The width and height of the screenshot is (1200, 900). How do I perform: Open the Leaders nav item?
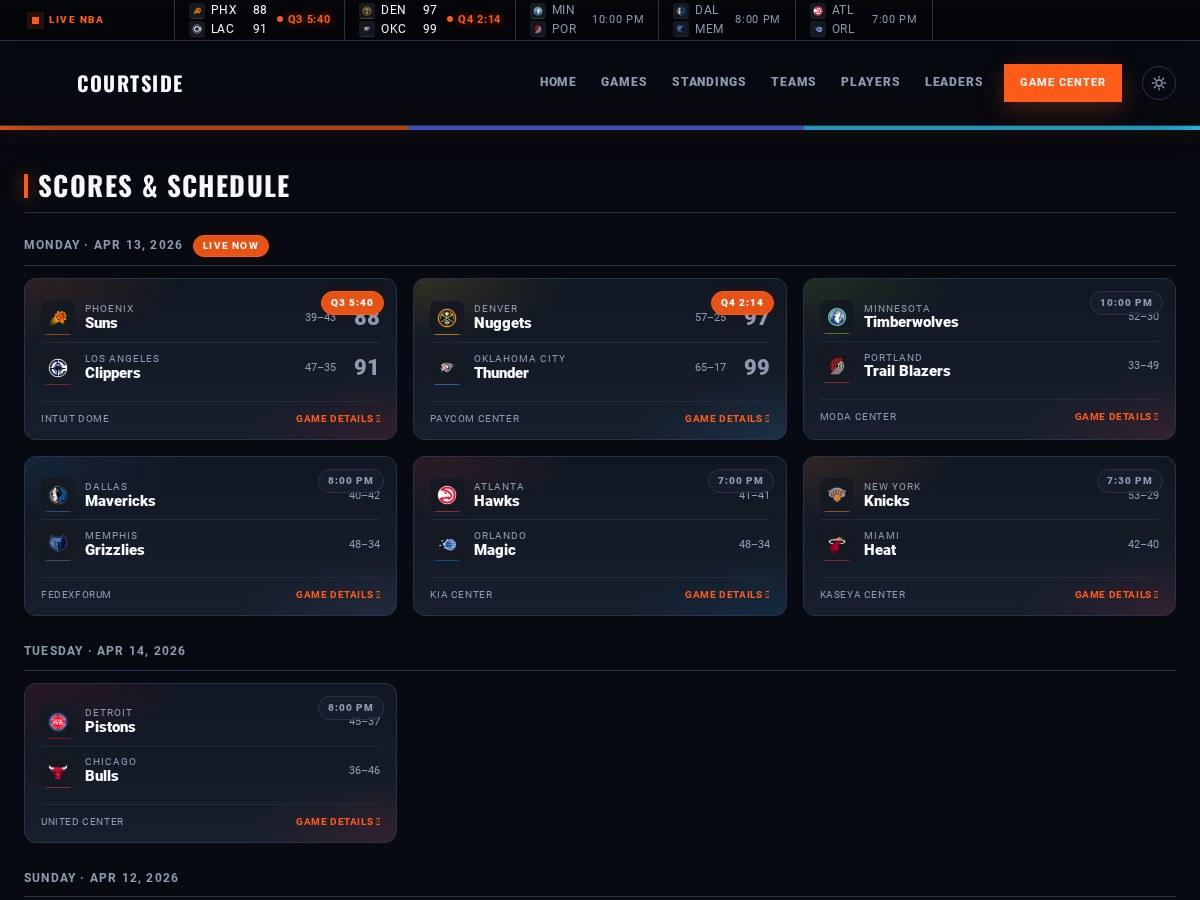[954, 82]
